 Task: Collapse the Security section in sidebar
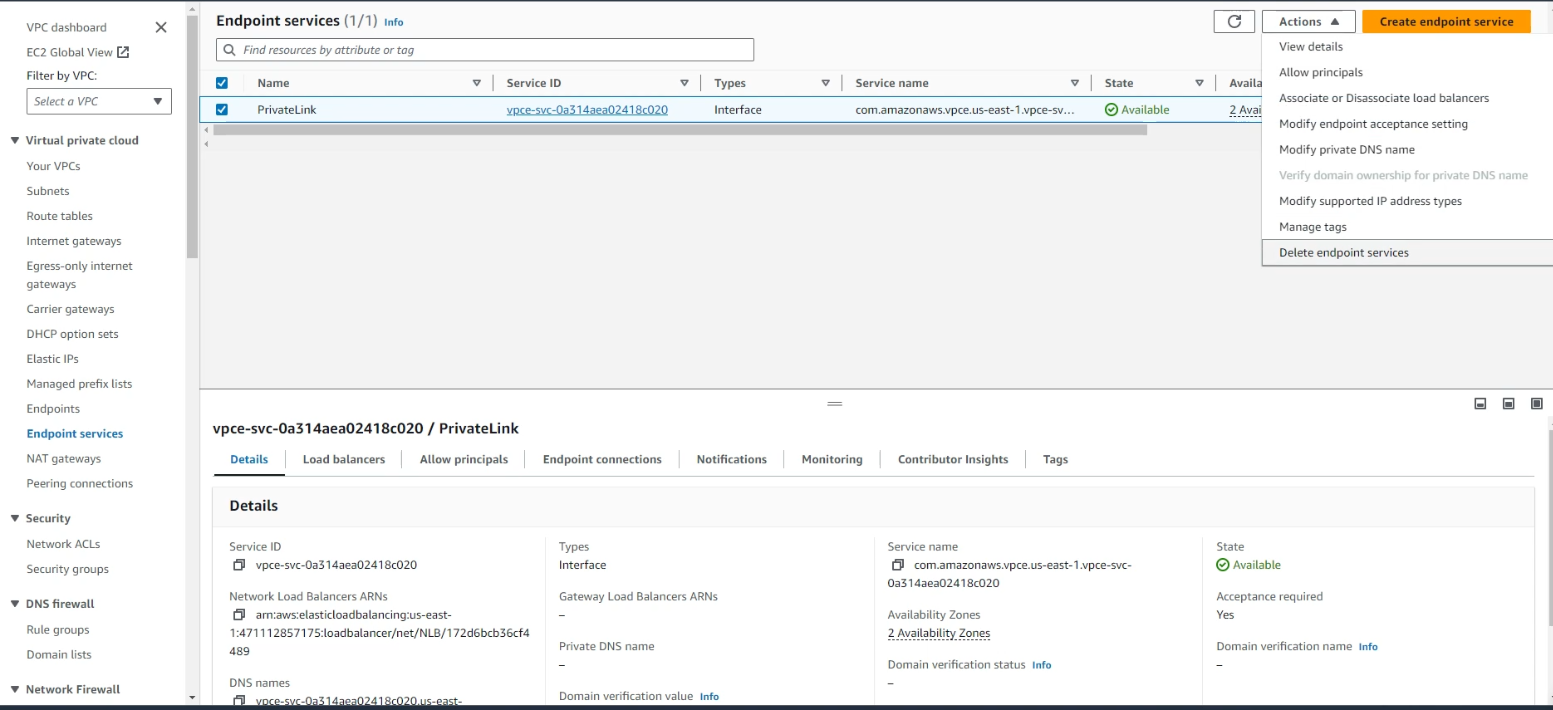[15, 519]
